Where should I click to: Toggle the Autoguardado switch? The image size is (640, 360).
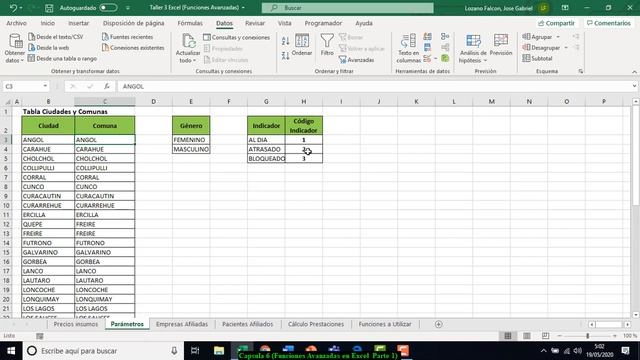108,8
